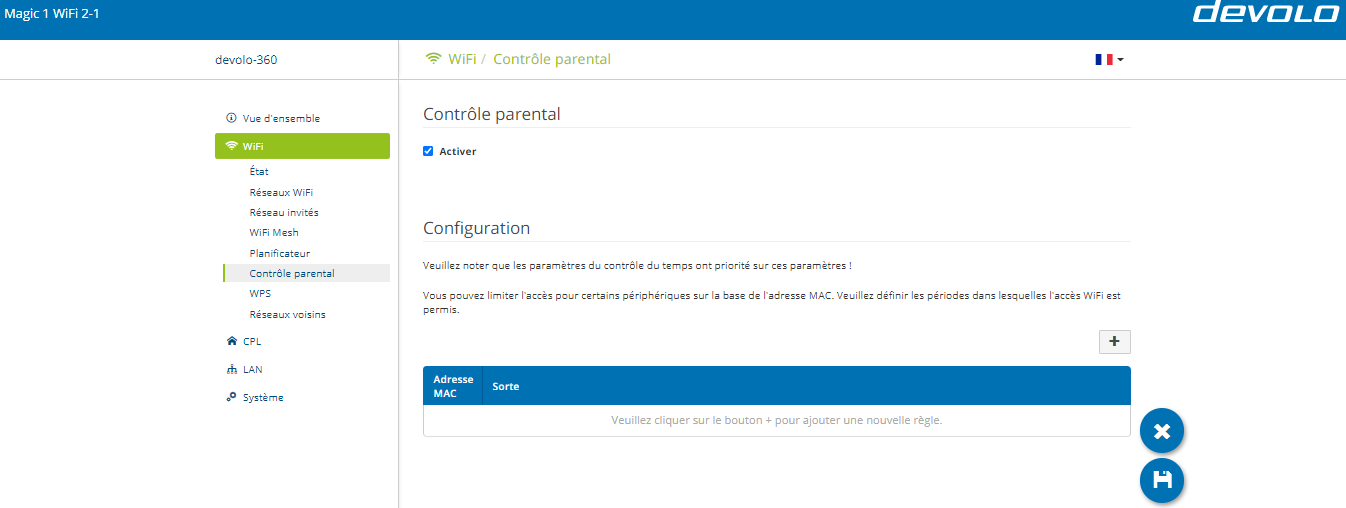This screenshot has height=508, width=1346.
Task: Click the devolo logo
Action: [1265, 13]
